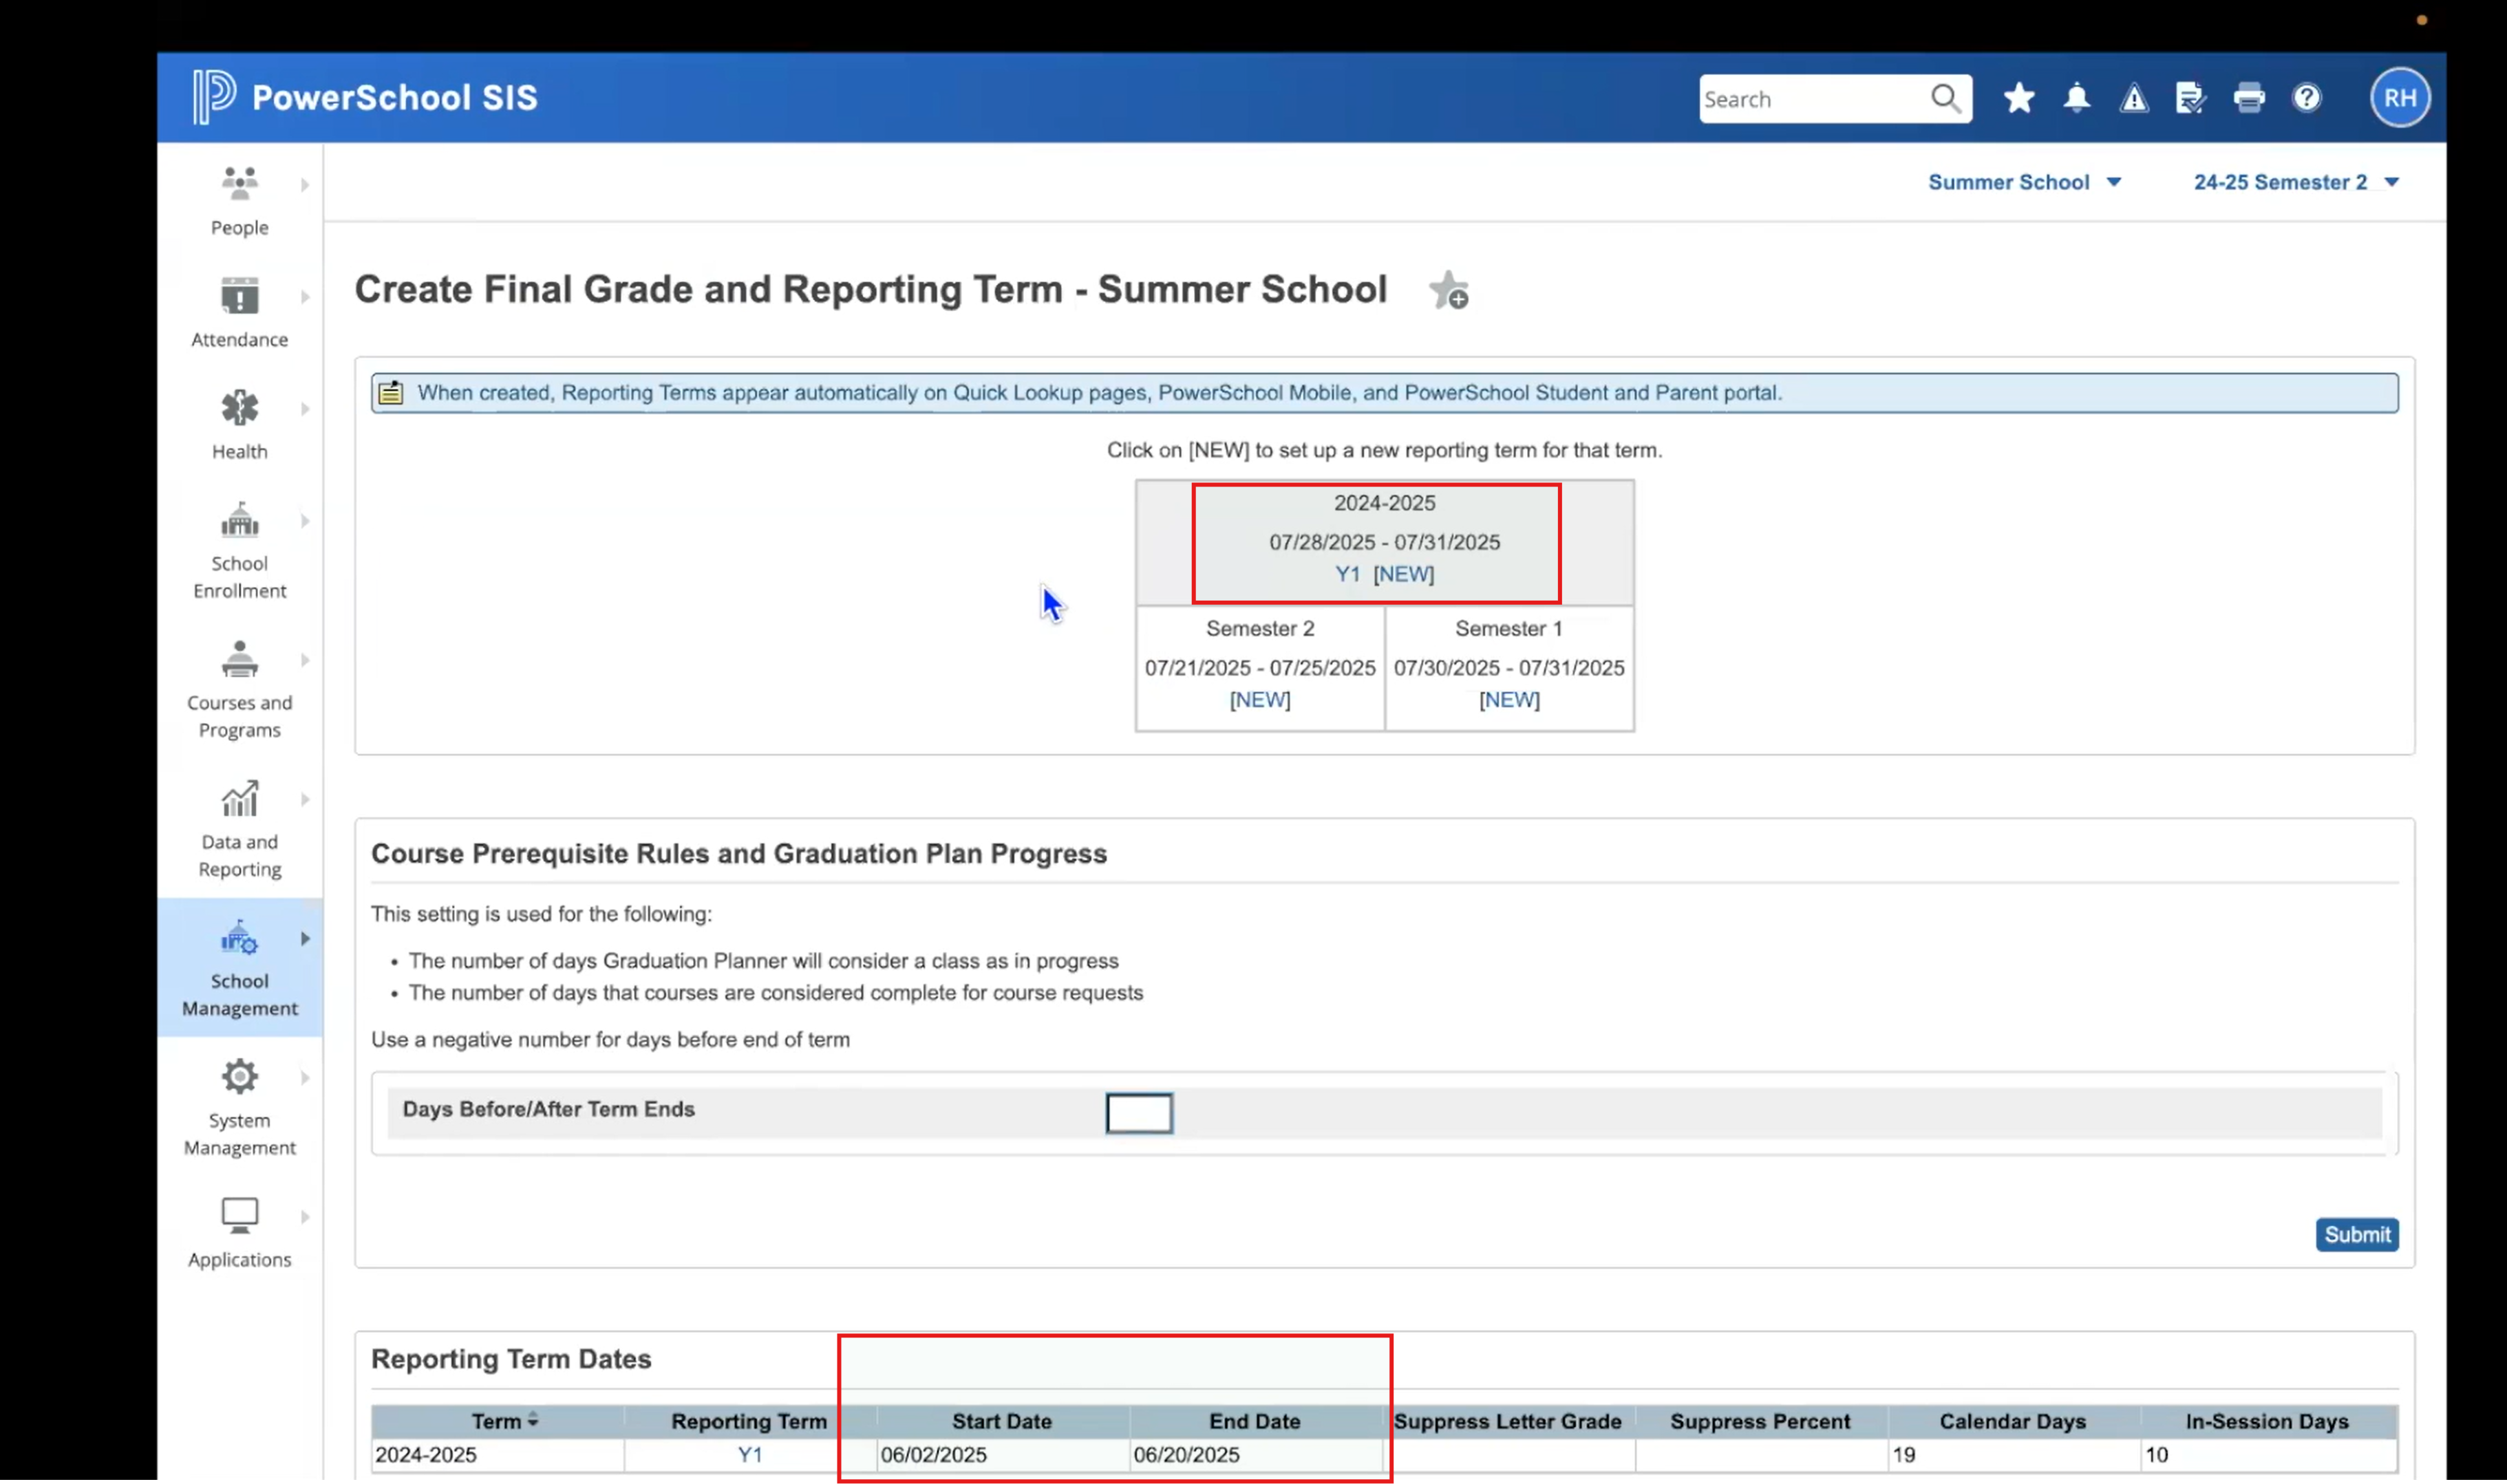
Task: Add this page to favorites star
Action: point(1448,291)
